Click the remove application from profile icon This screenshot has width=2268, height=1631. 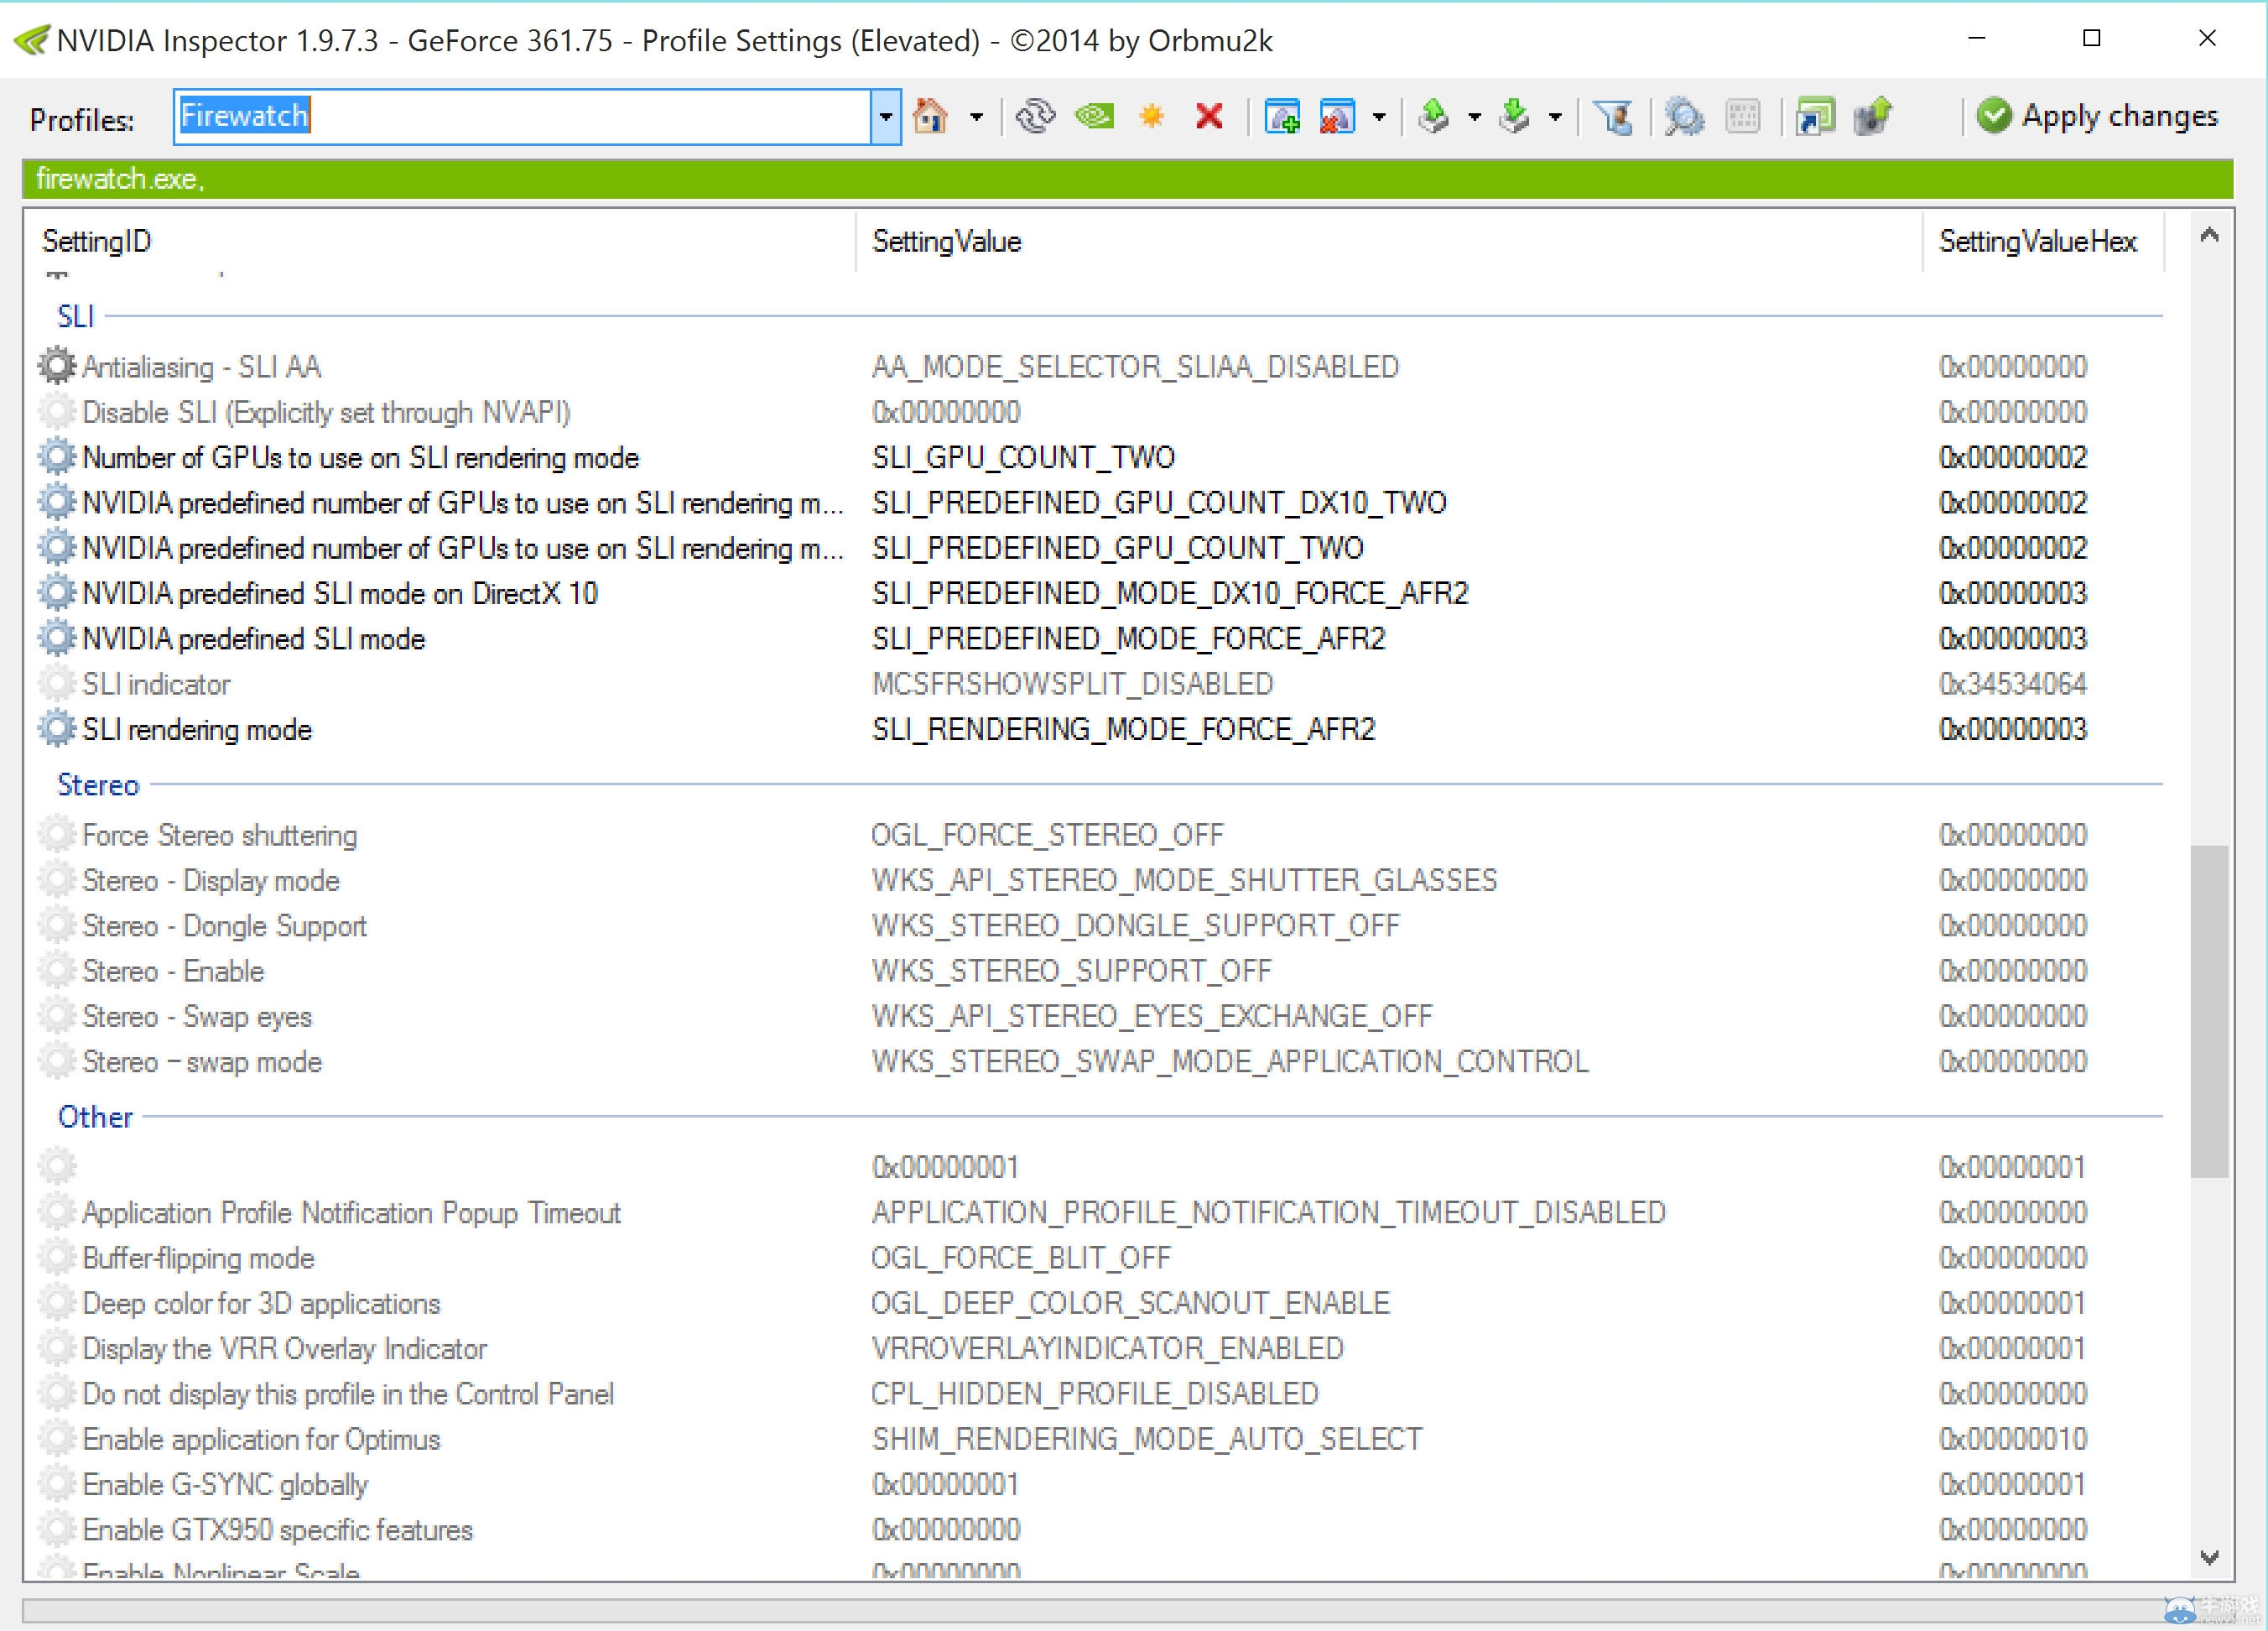click(1338, 116)
